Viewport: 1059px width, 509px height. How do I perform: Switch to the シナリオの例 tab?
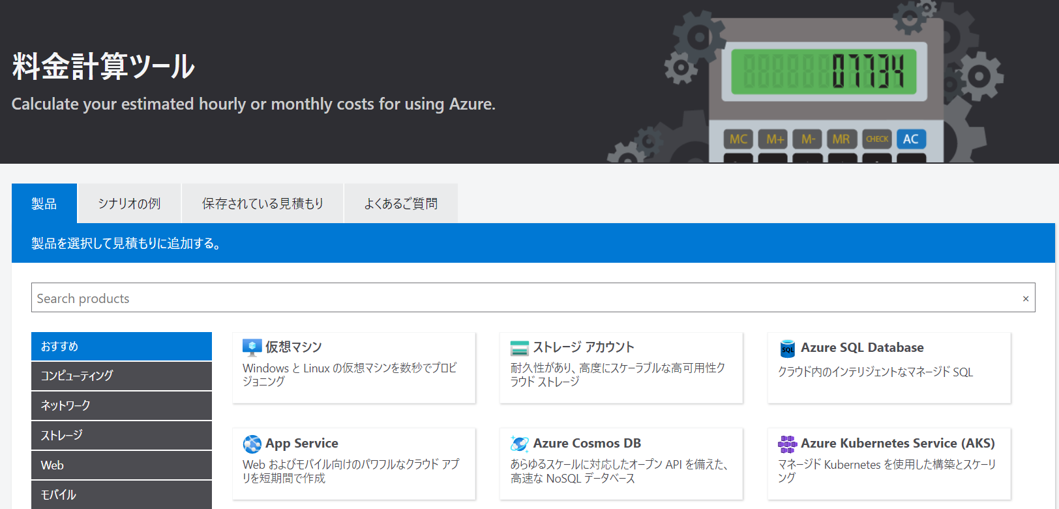[x=129, y=204]
